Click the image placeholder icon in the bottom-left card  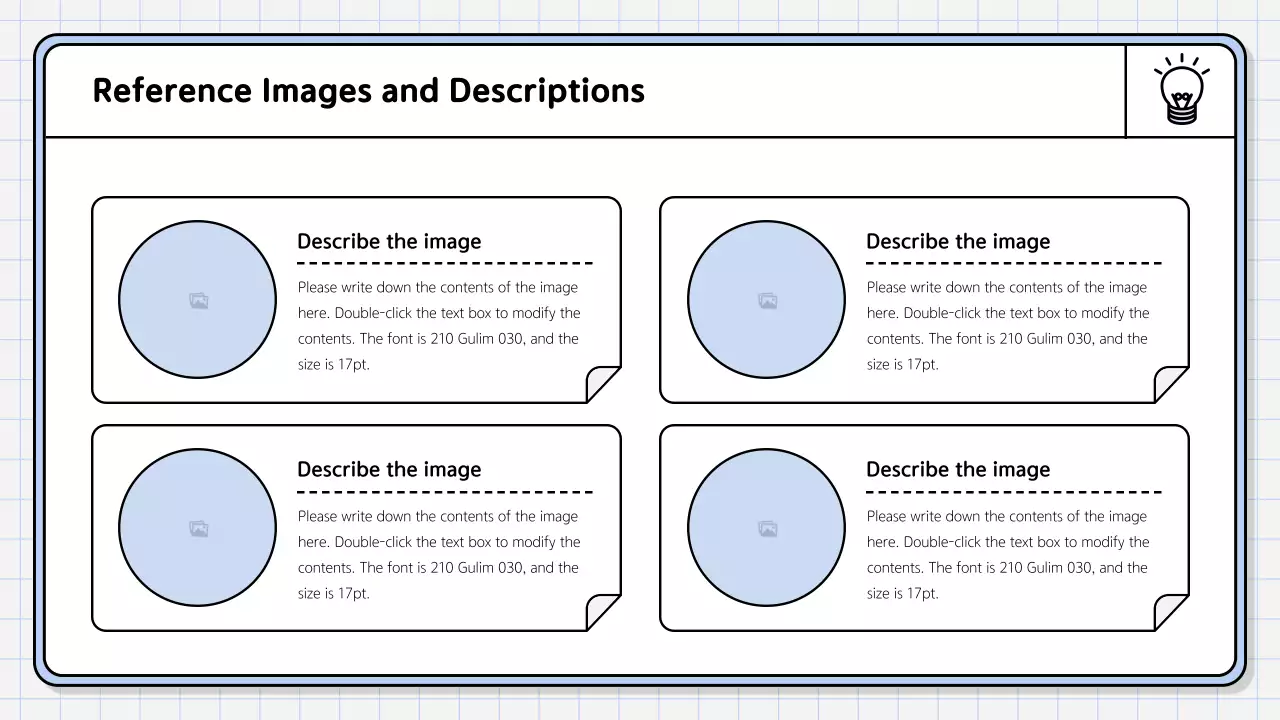(198, 527)
